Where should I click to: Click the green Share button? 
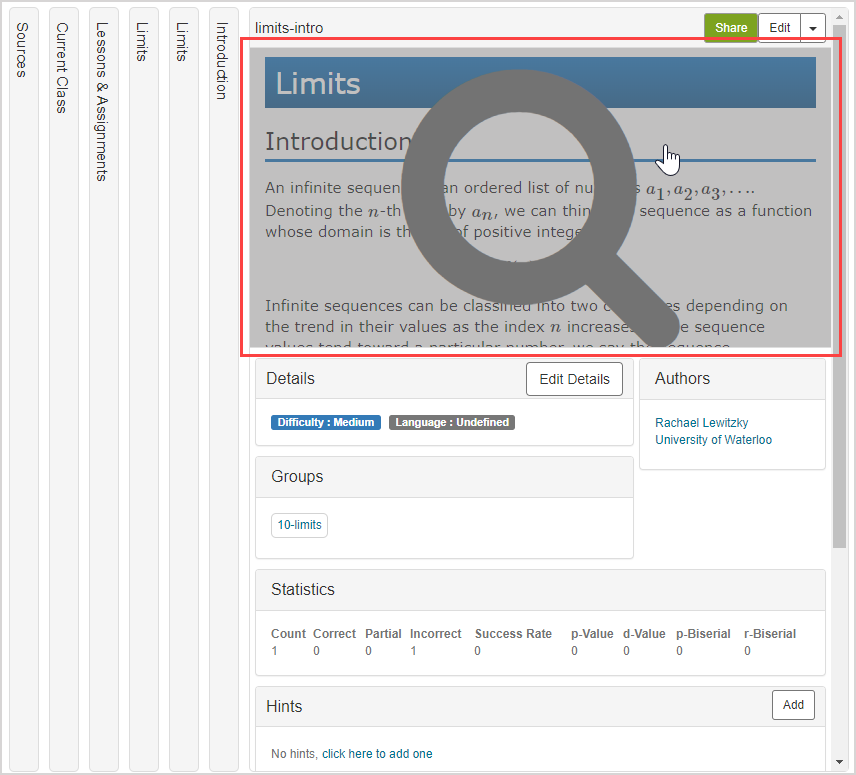tap(730, 28)
